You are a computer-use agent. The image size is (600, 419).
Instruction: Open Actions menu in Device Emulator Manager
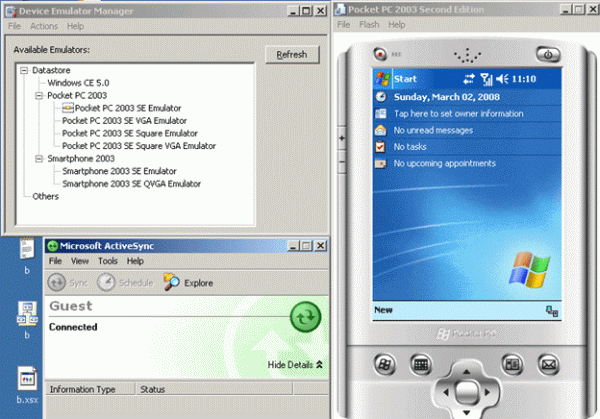tap(44, 26)
